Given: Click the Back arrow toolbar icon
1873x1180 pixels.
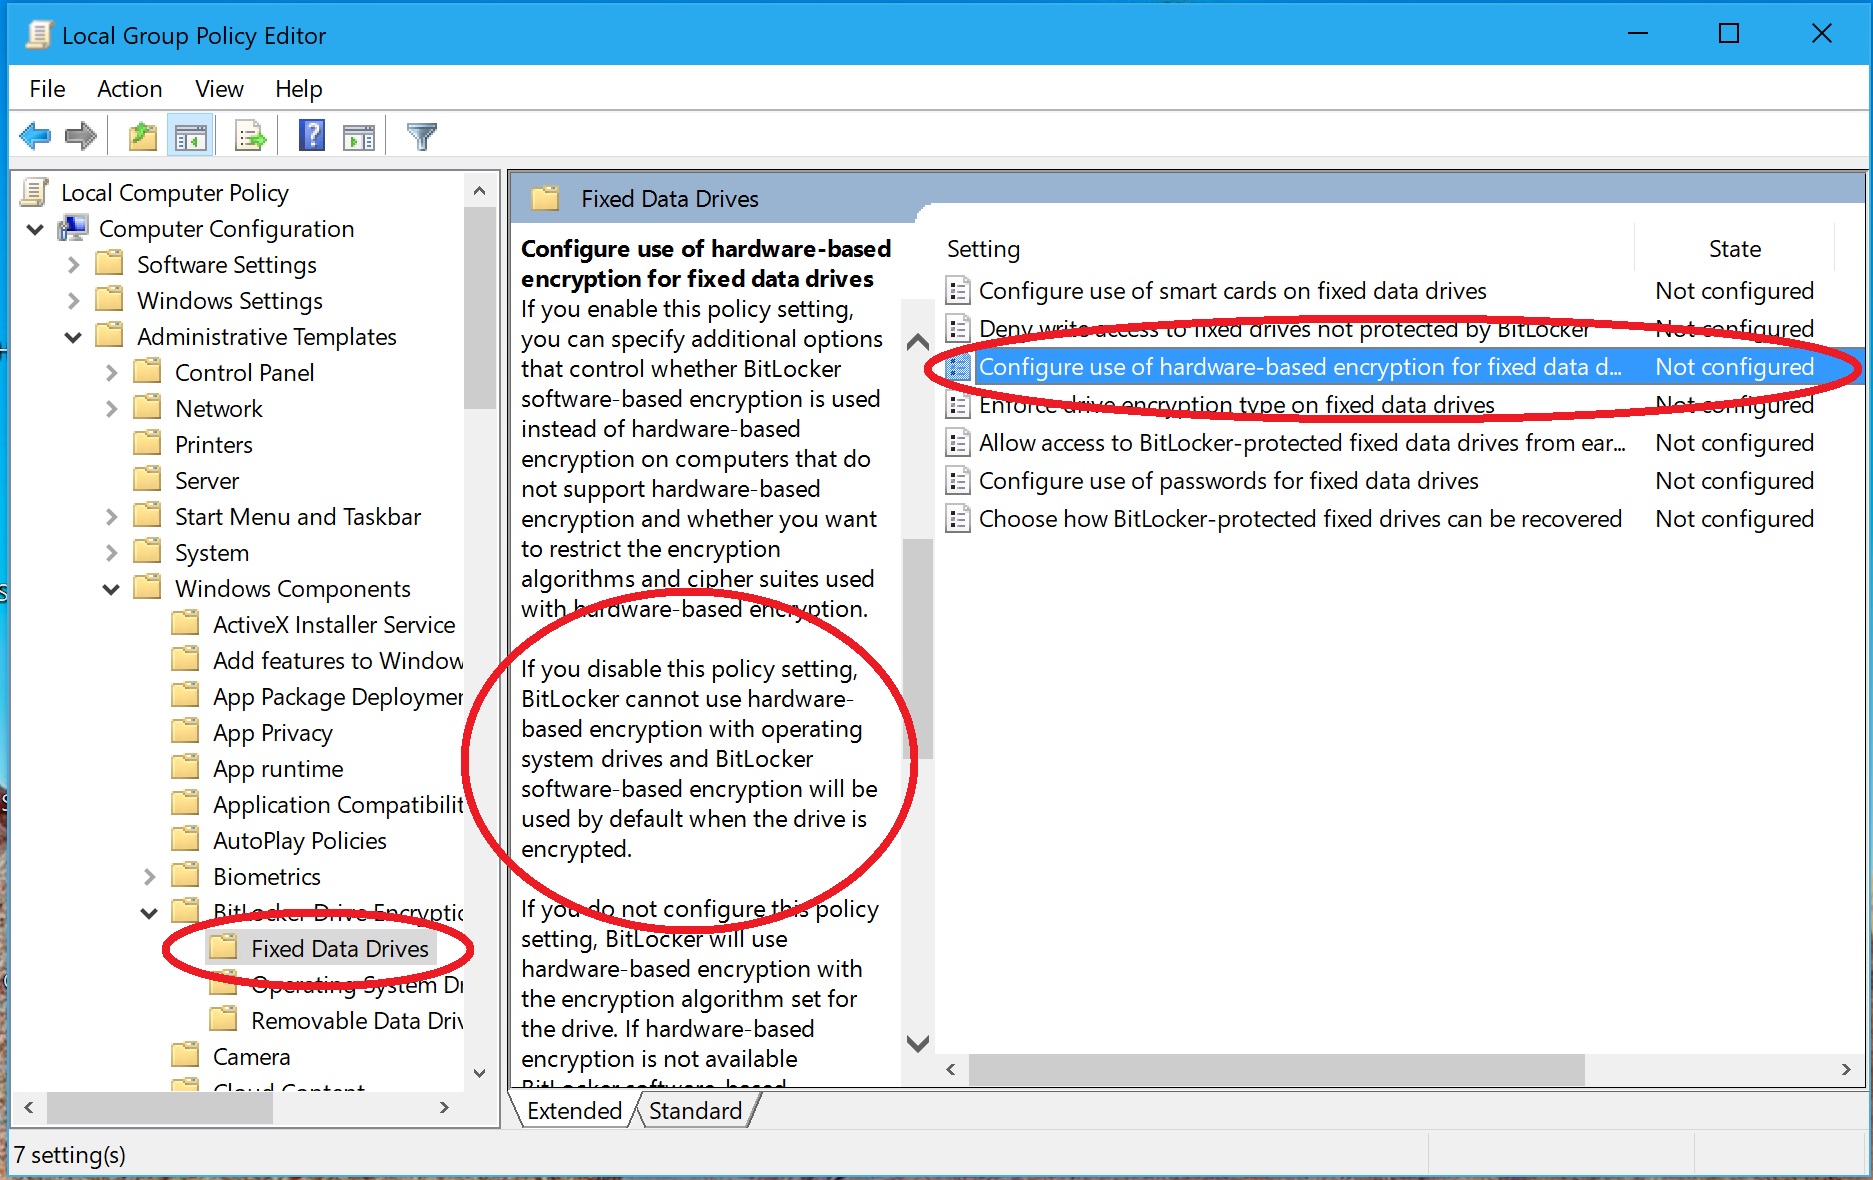Looking at the screenshot, I should coord(35,136).
